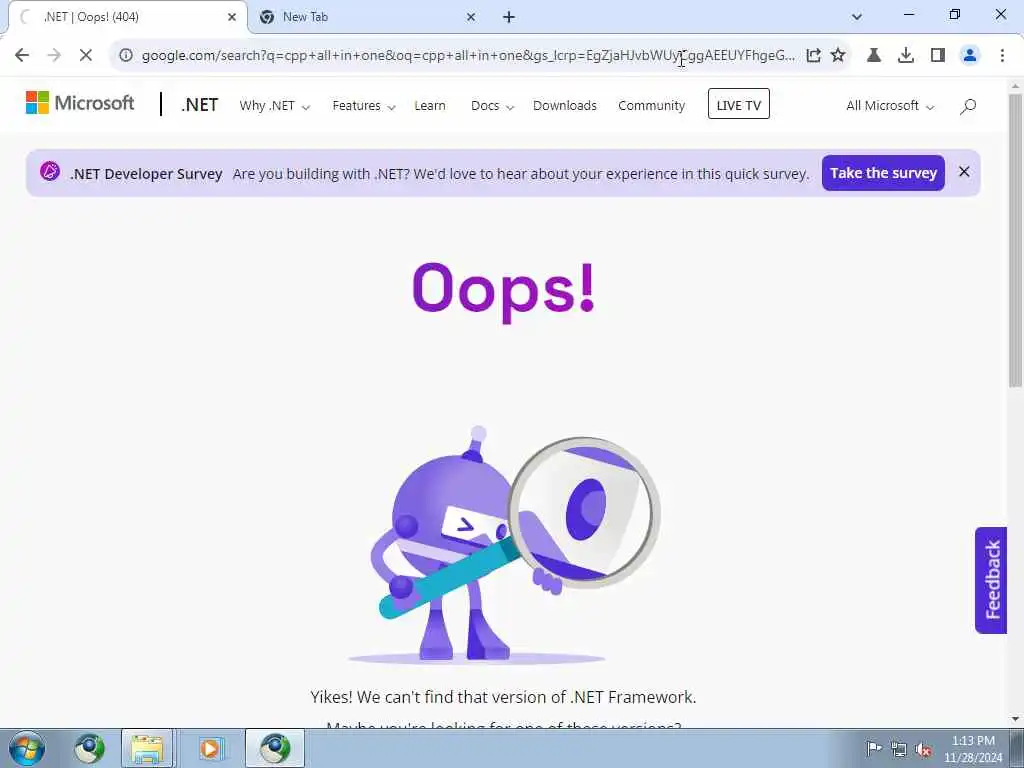Bookmark this tab with the star icon

838,56
